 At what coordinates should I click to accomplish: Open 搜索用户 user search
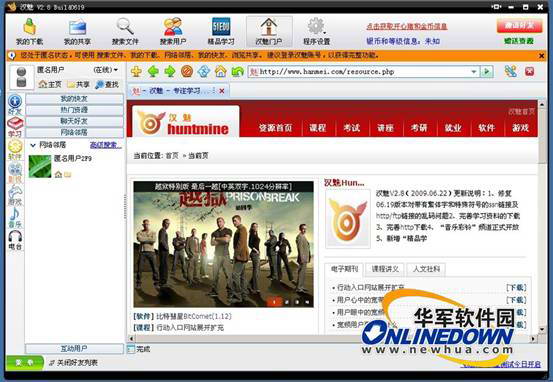(x=173, y=32)
